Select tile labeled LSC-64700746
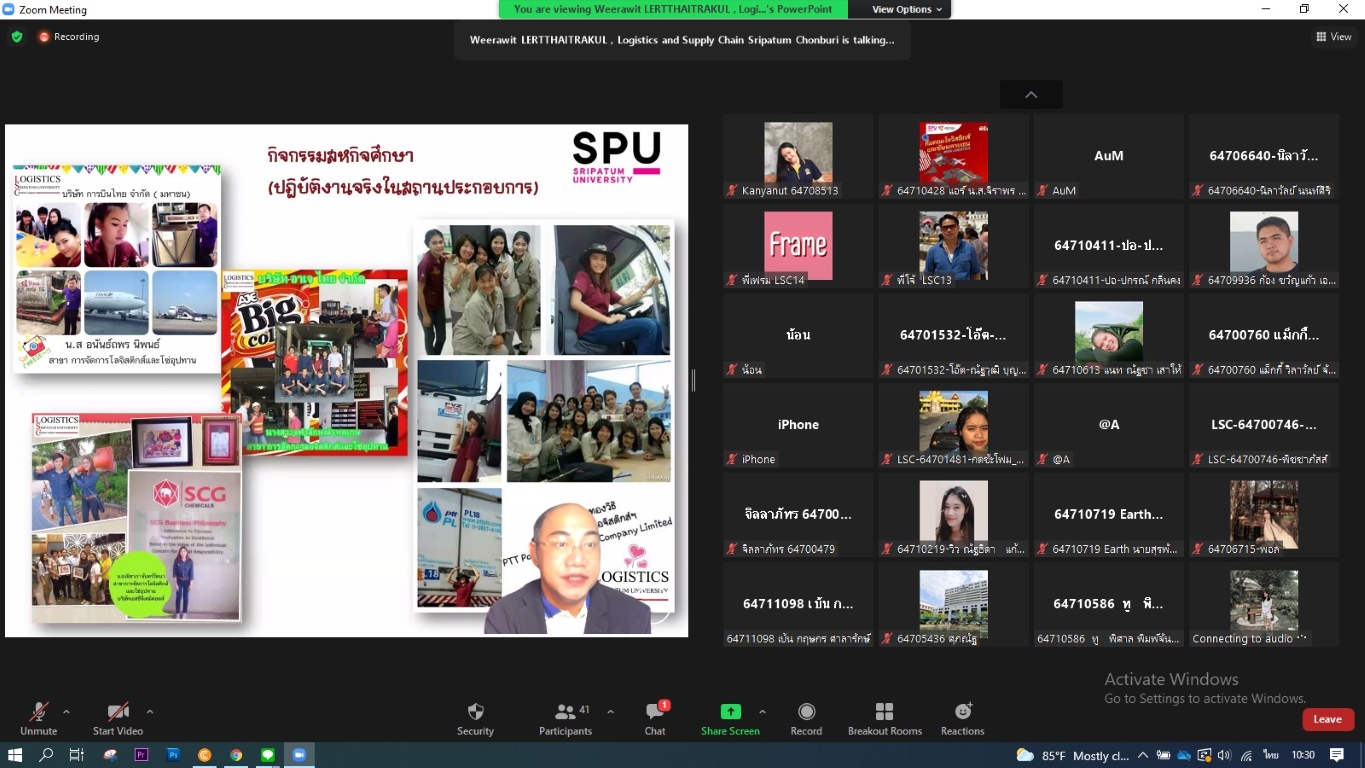Screen dimensions: 1365x768 1264,425
